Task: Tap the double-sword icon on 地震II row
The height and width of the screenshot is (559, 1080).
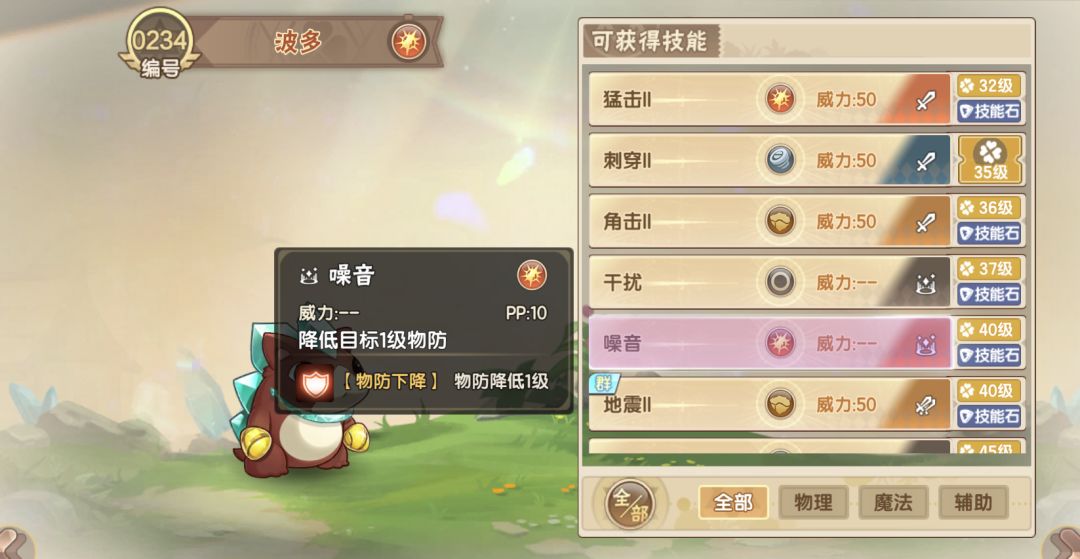Action: point(924,405)
